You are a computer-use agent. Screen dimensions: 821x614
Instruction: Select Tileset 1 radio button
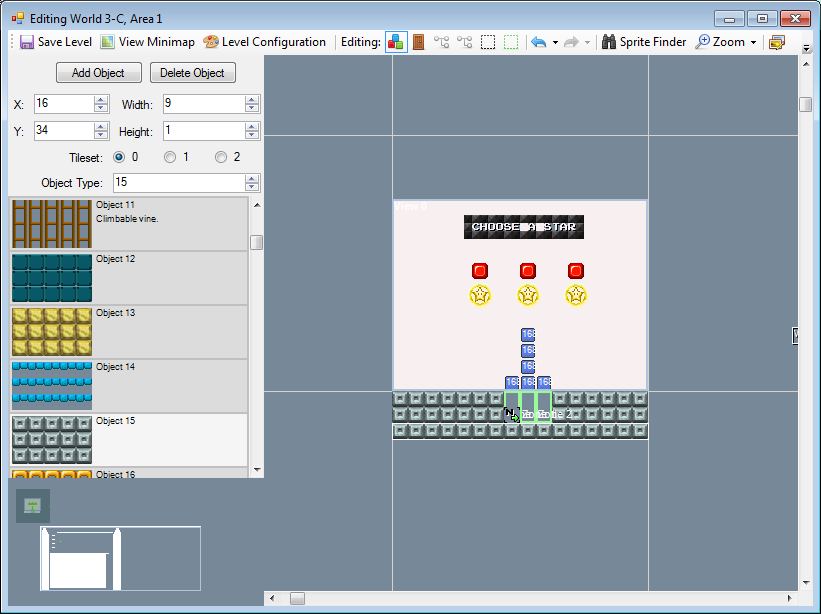(x=170, y=157)
